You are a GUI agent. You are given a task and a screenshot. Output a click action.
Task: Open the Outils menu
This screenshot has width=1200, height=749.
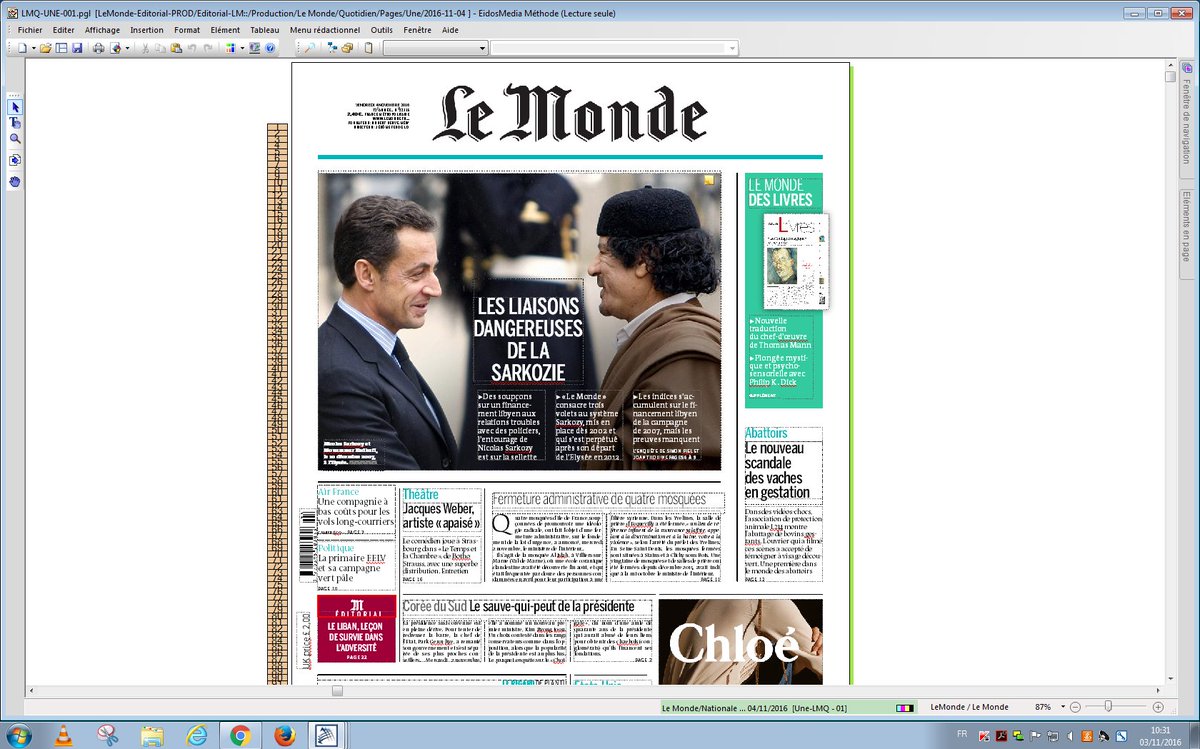[382, 30]
